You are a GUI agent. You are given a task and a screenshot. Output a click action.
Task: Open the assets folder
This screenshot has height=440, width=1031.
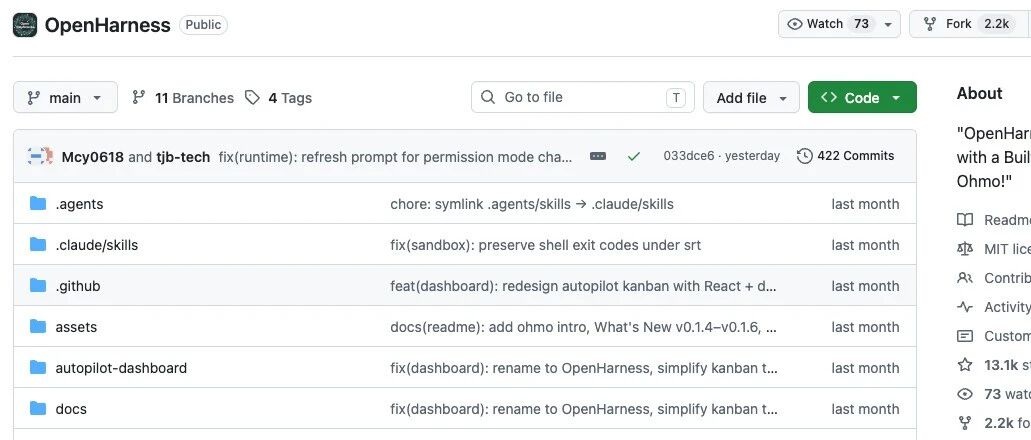[76, 327]
